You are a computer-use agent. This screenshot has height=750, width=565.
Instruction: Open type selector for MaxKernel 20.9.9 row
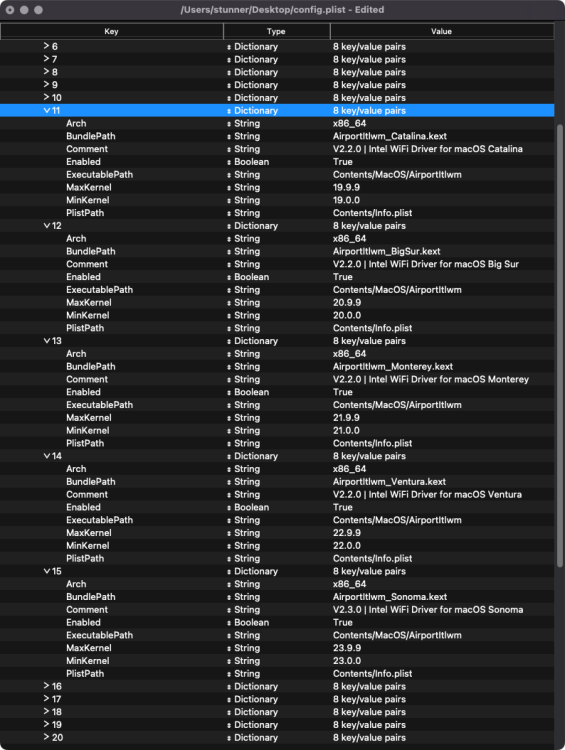pyautogui.click(x=229, y=303)
